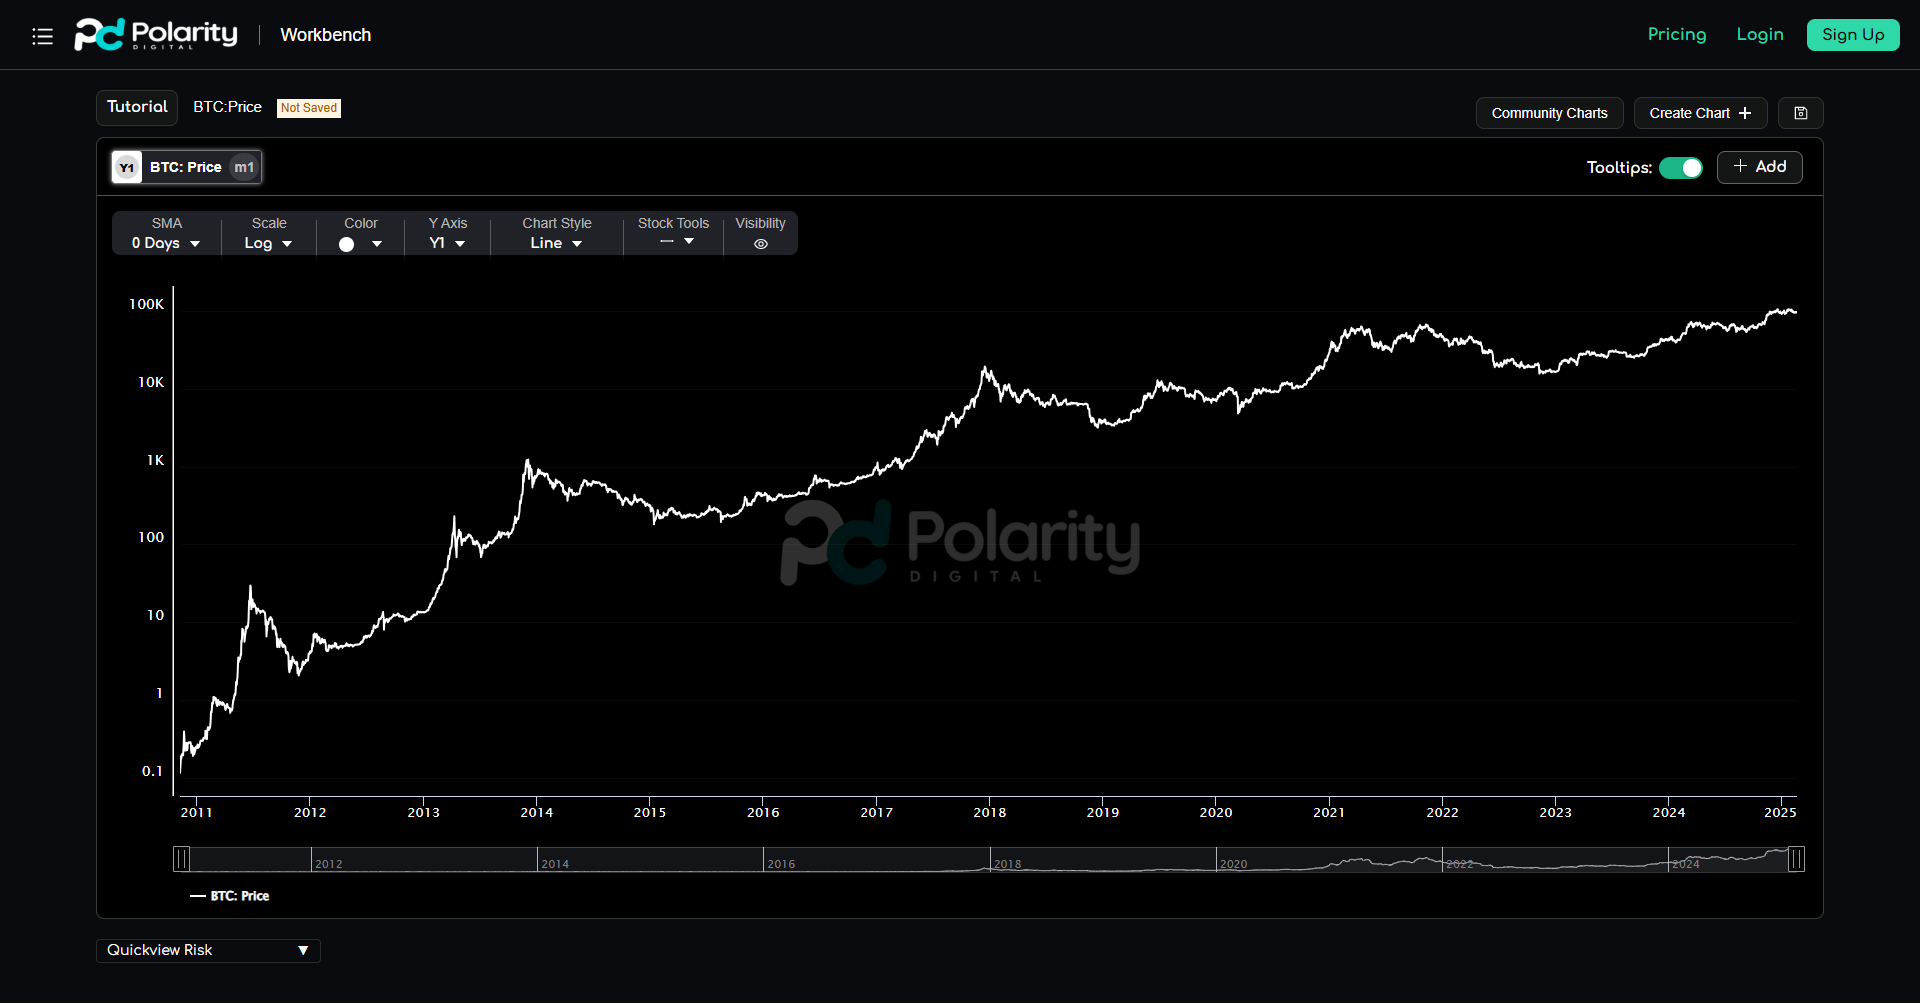The width and height of the screenshot is (1920, 1004).
Task: Turn off the Tooltips switch
Action: point(1681,167)
